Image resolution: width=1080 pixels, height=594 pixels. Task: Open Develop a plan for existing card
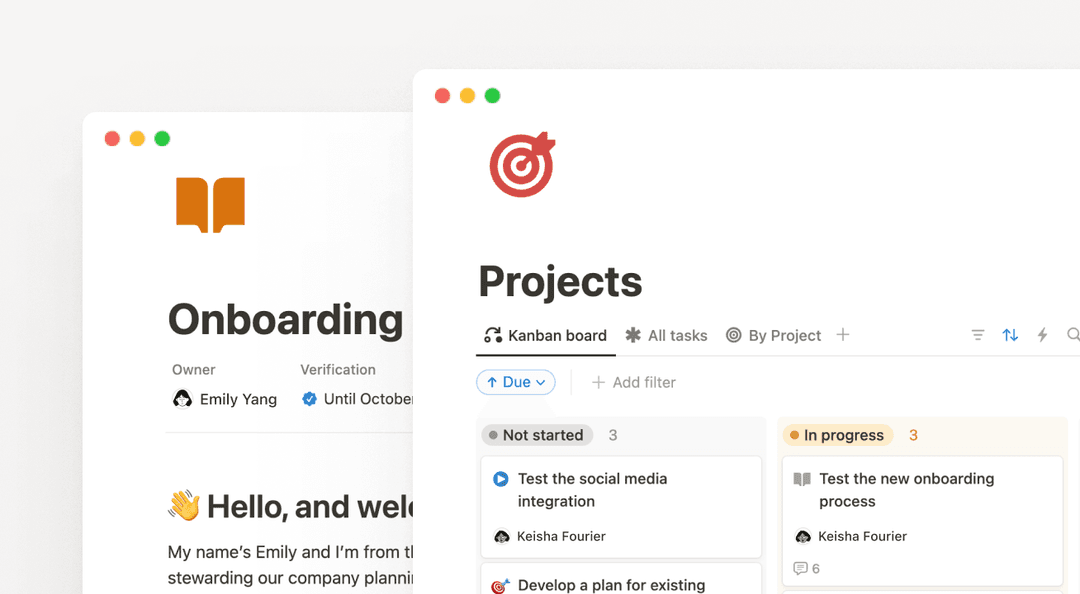point(610,584)
